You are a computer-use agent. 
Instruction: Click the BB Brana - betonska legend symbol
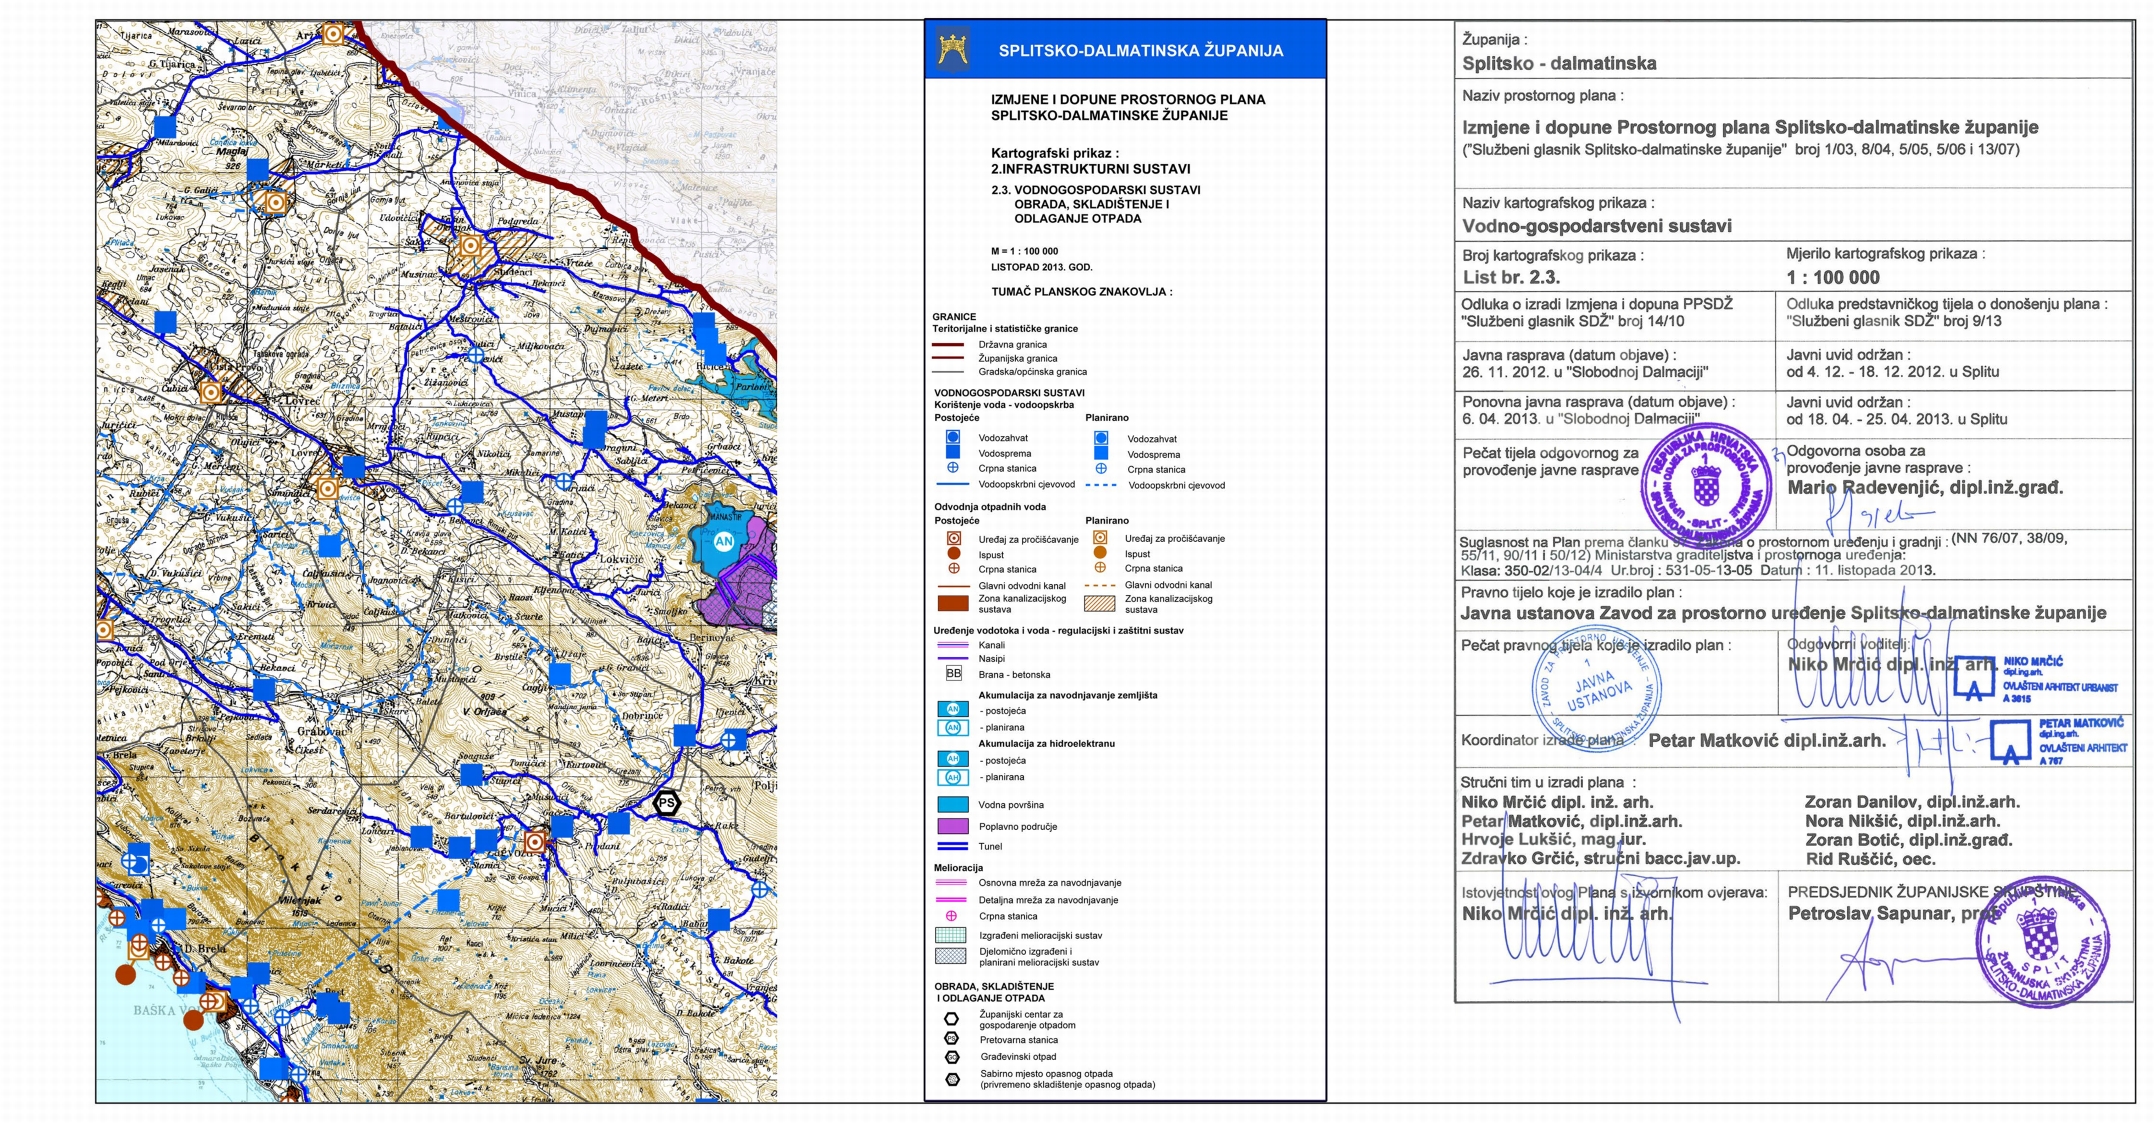pyautogui.click(x=953, y=674)
